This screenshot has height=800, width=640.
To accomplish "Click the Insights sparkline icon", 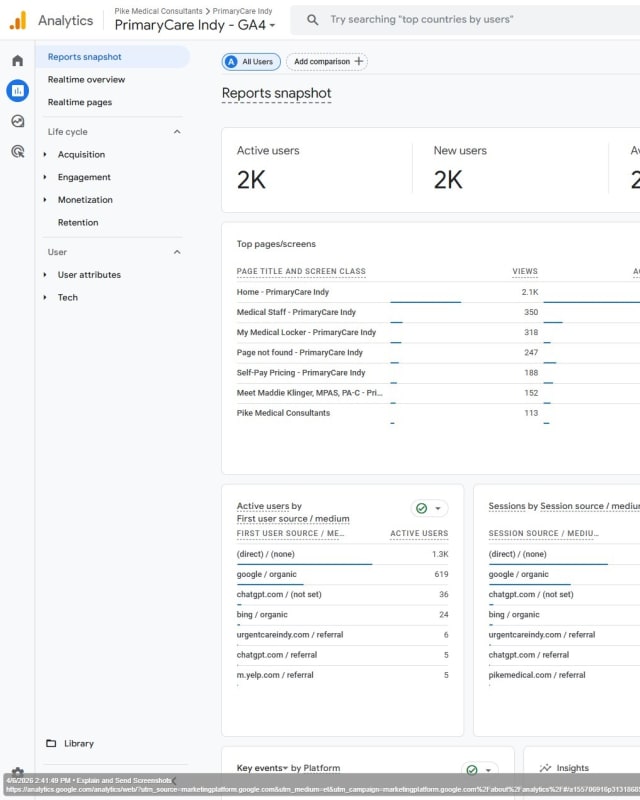I will [x=545, y=768].
